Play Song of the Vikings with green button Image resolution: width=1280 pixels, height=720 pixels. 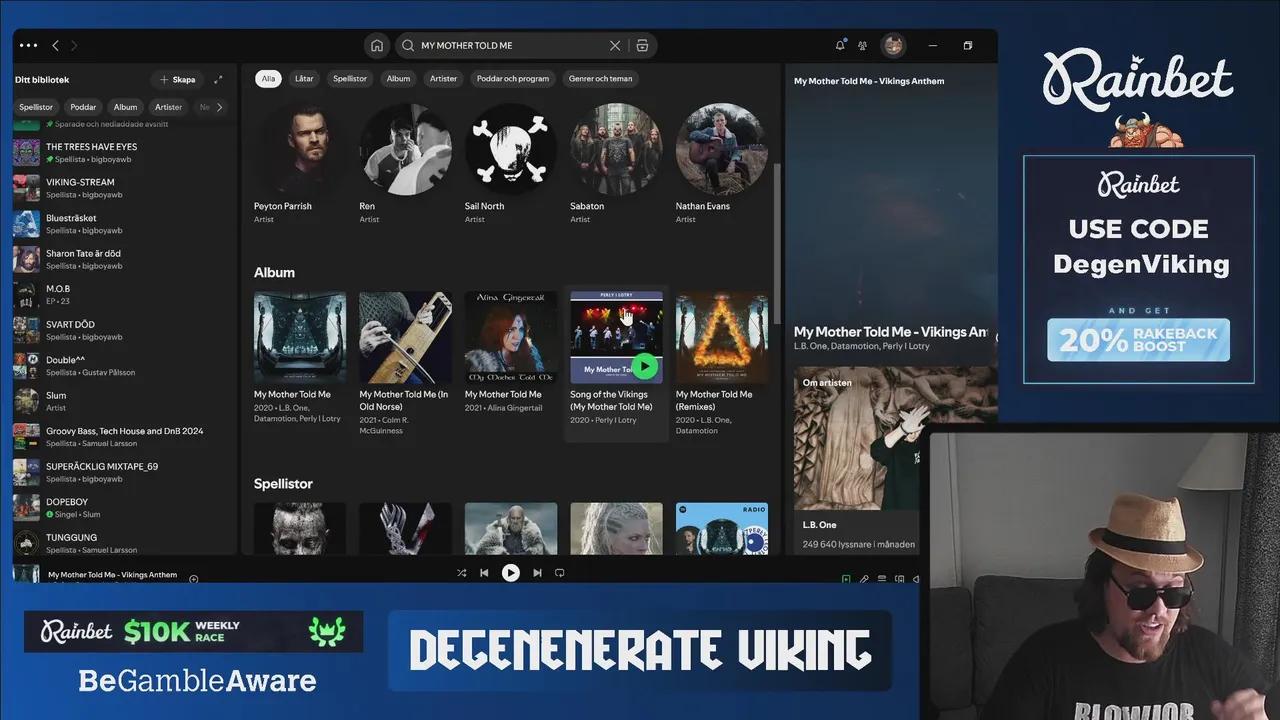point(645,366)
